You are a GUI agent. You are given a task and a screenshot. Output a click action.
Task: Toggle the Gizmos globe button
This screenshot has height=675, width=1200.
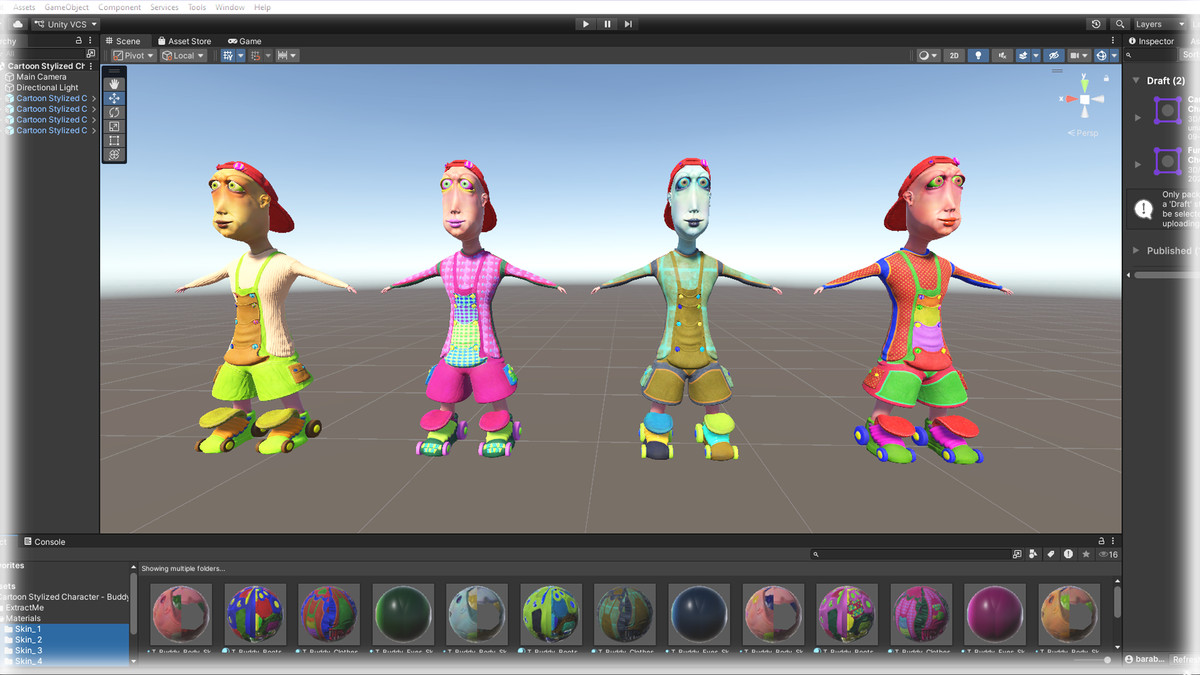(1102, 56)
